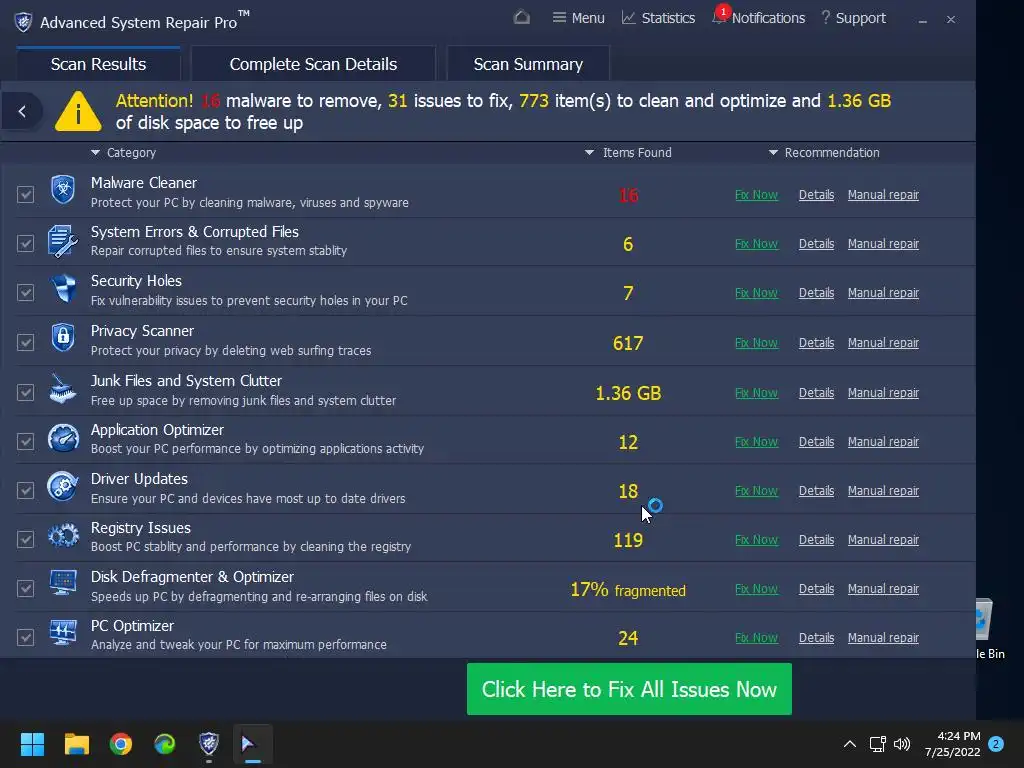The image size is (1024, 768).
Task: Switch to the Scan Results tab
Action: 99,64
